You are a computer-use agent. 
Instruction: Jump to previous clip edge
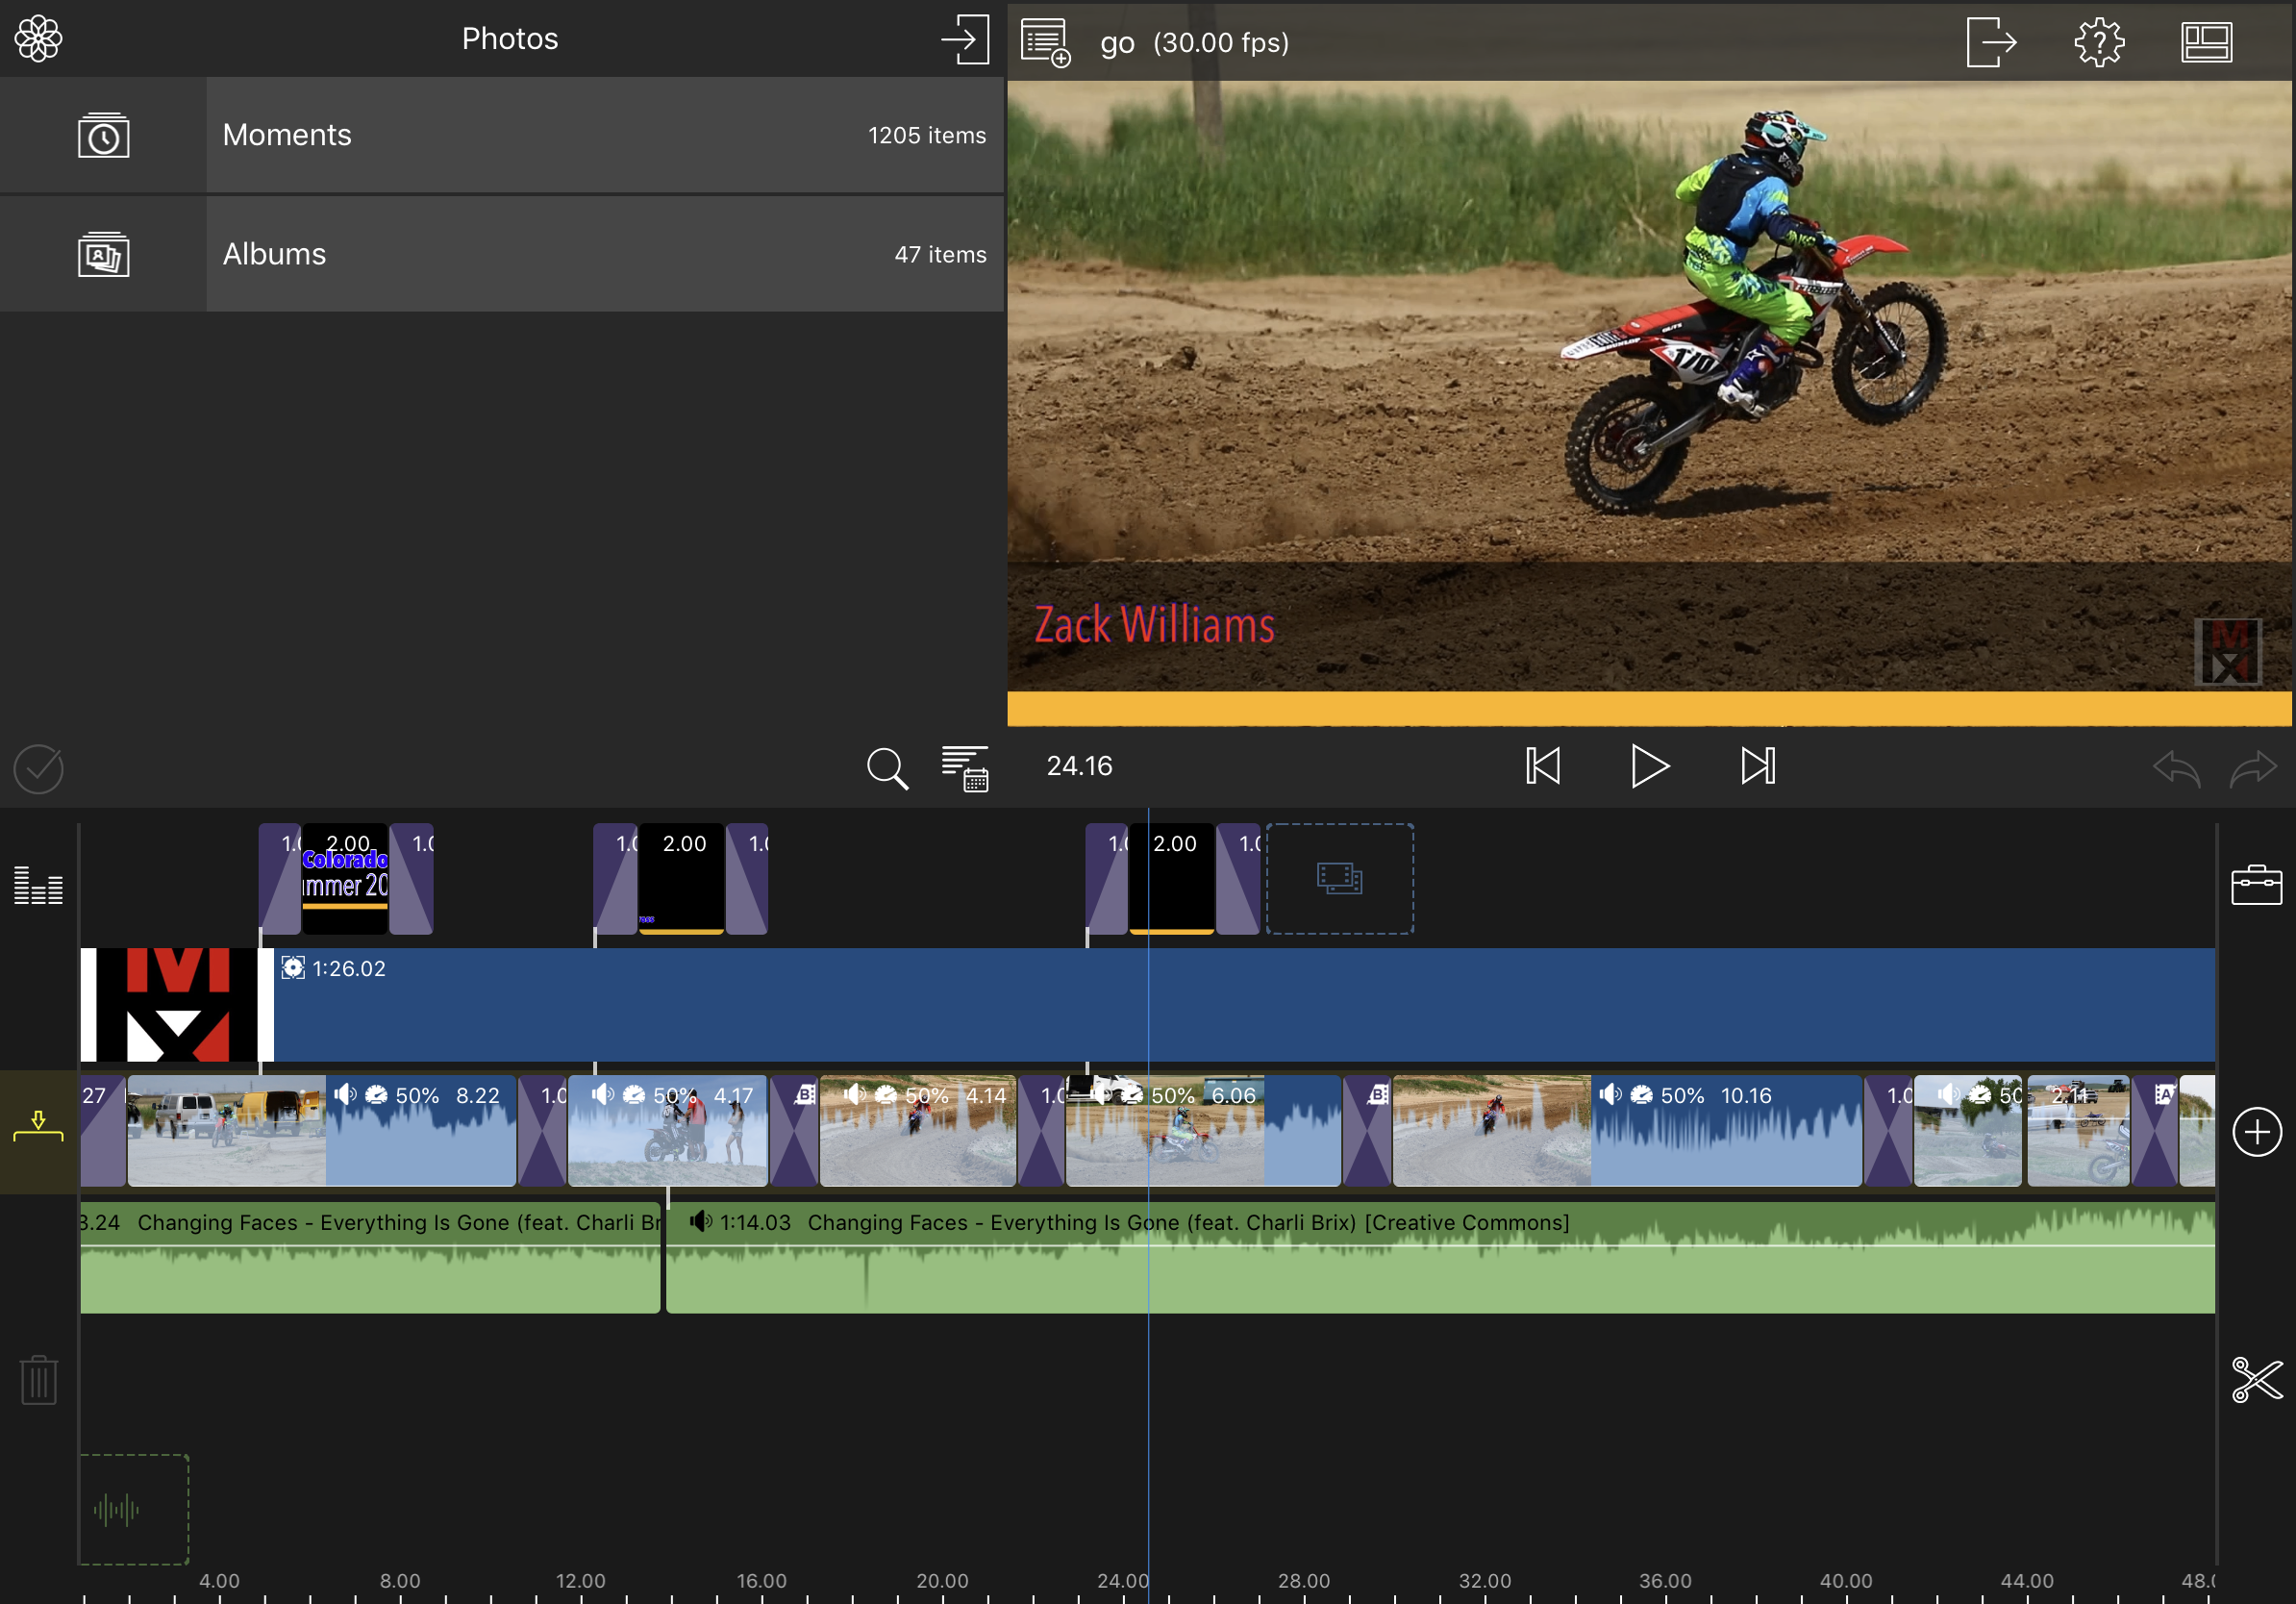click(1542, 766)
